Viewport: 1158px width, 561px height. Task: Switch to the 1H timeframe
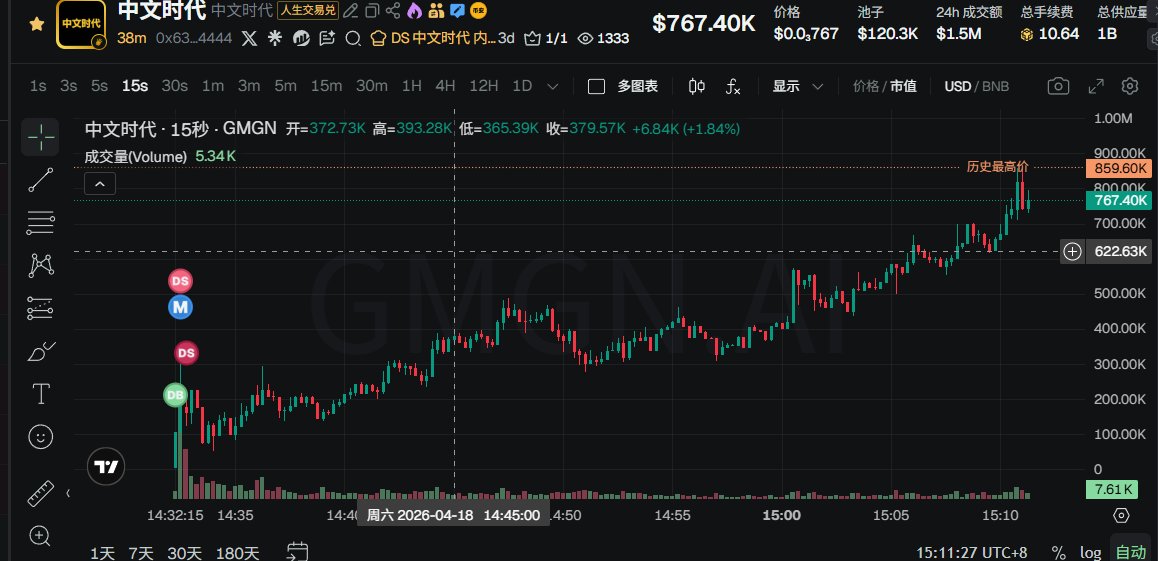pyautogui.click(x=411, y=86)
